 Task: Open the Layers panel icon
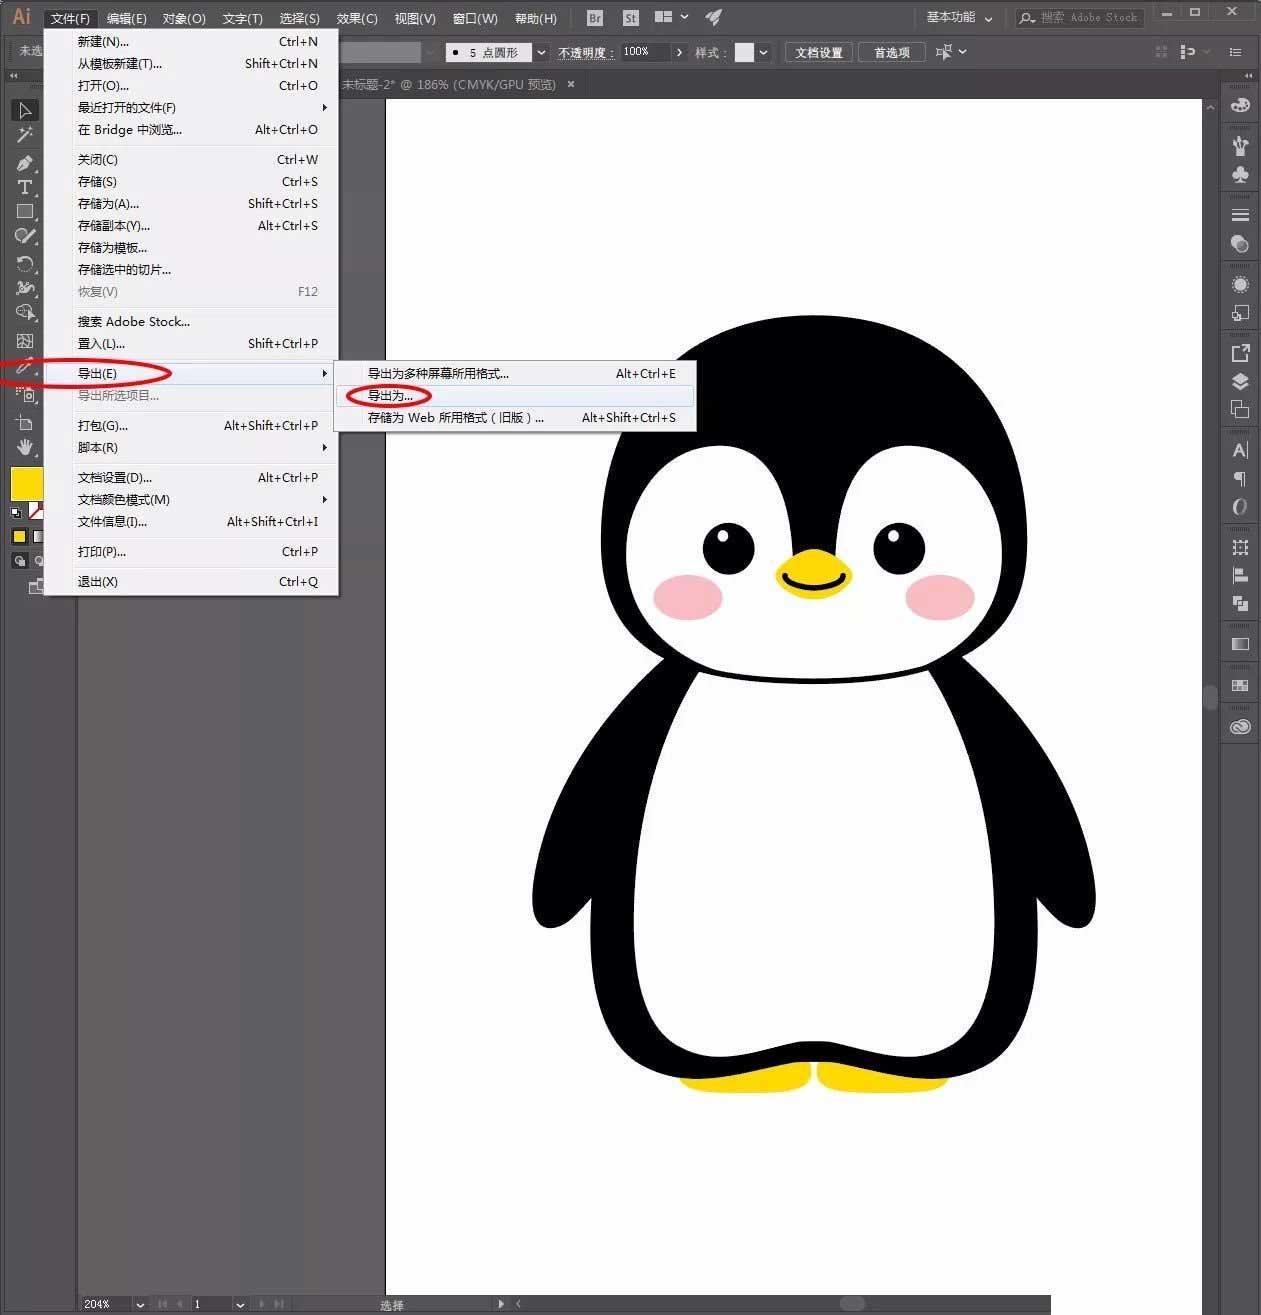(x=1240, y=381)
